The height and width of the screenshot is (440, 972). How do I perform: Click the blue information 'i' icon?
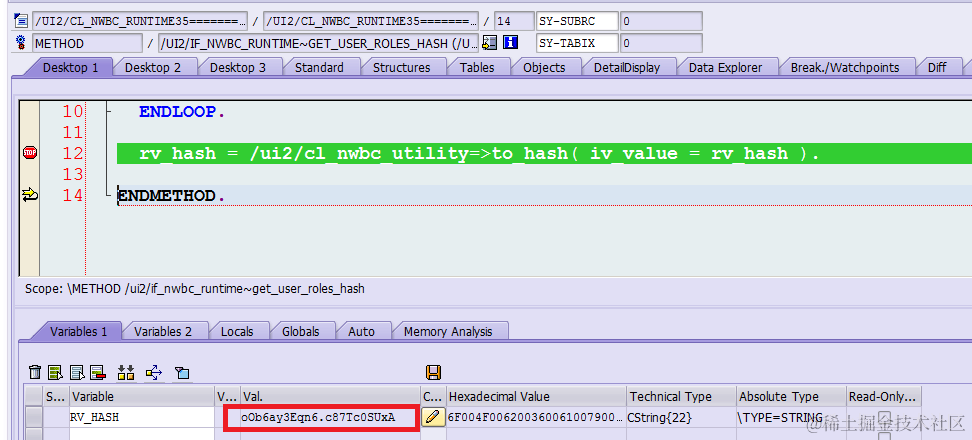point(510,43)
